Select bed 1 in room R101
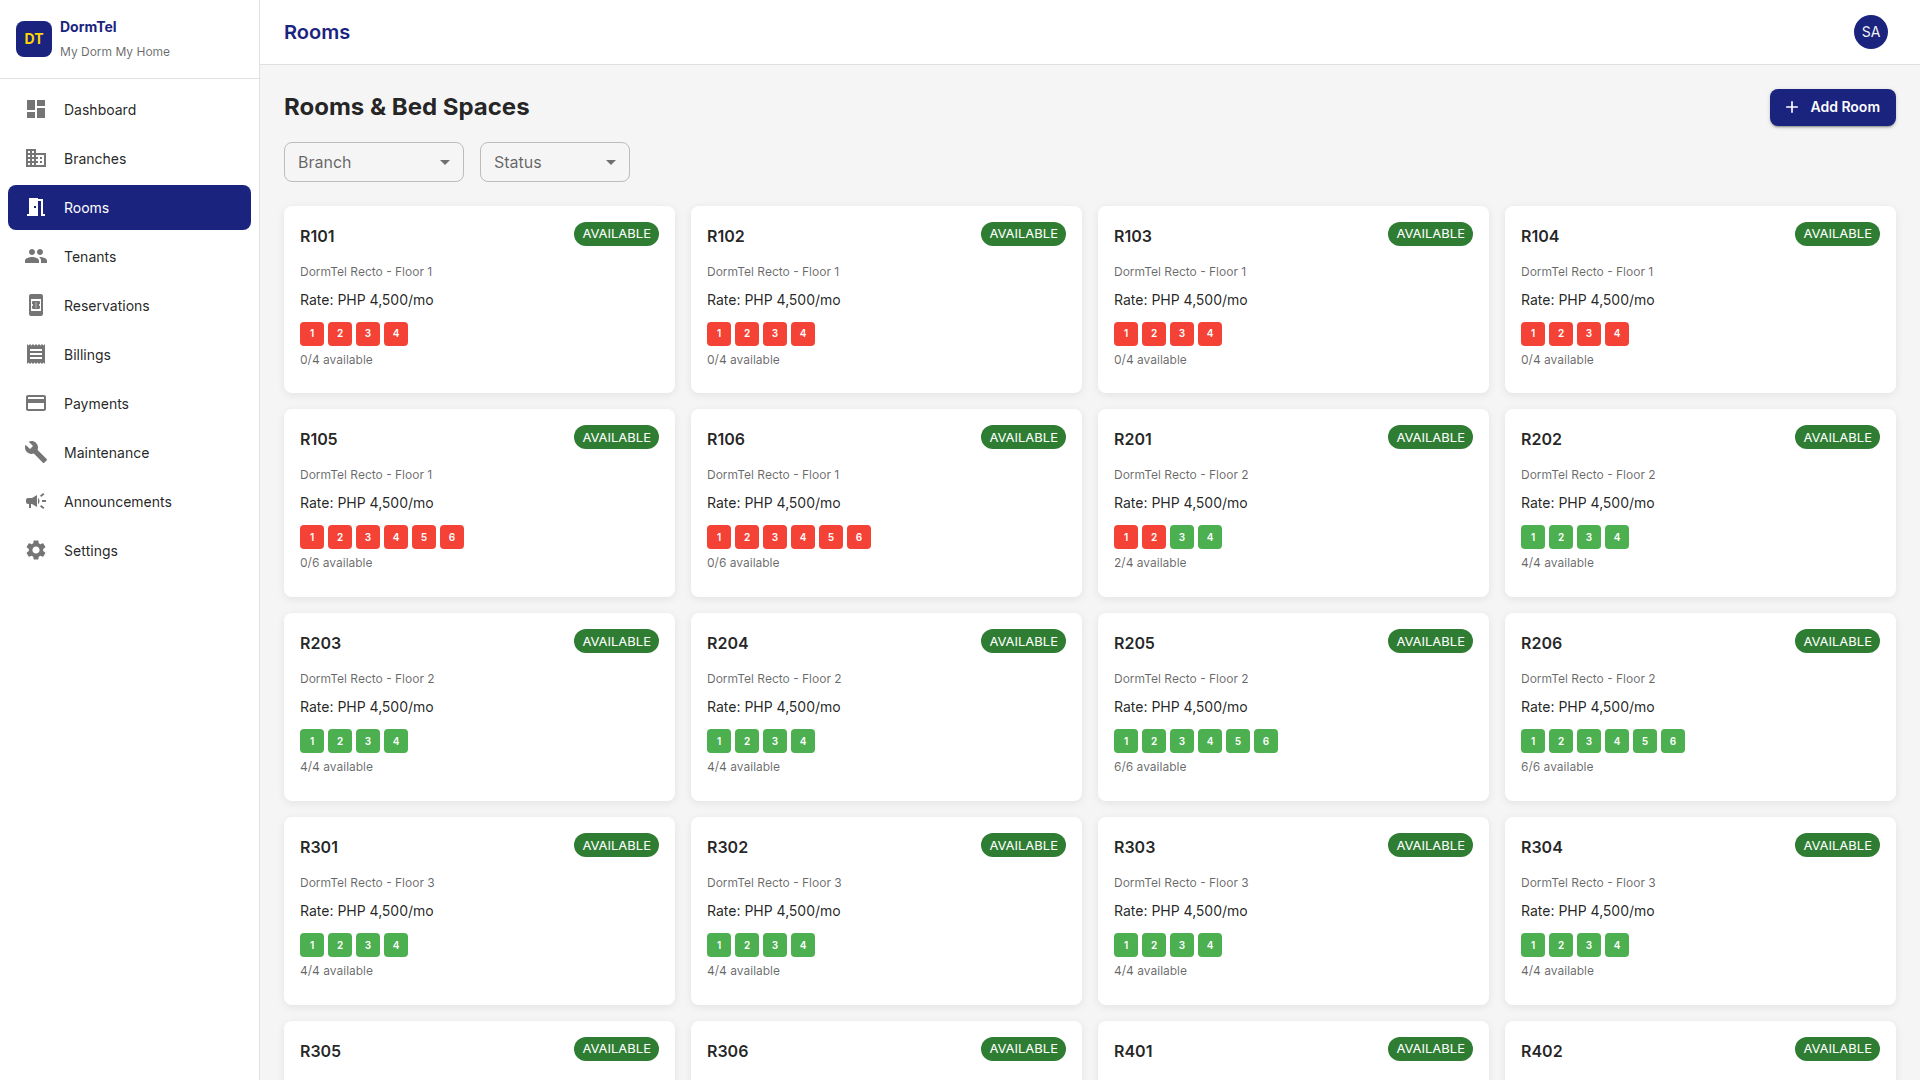 pos(312,334)
